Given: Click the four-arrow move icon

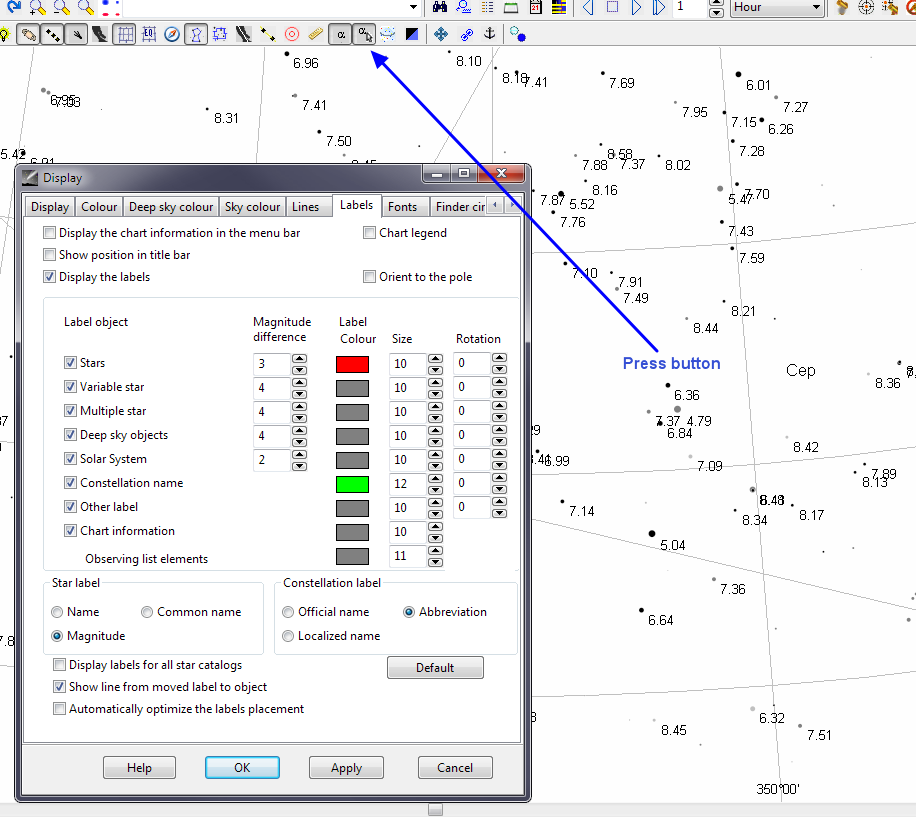Looking at the screenshot, I should click(x=441, y=35).
